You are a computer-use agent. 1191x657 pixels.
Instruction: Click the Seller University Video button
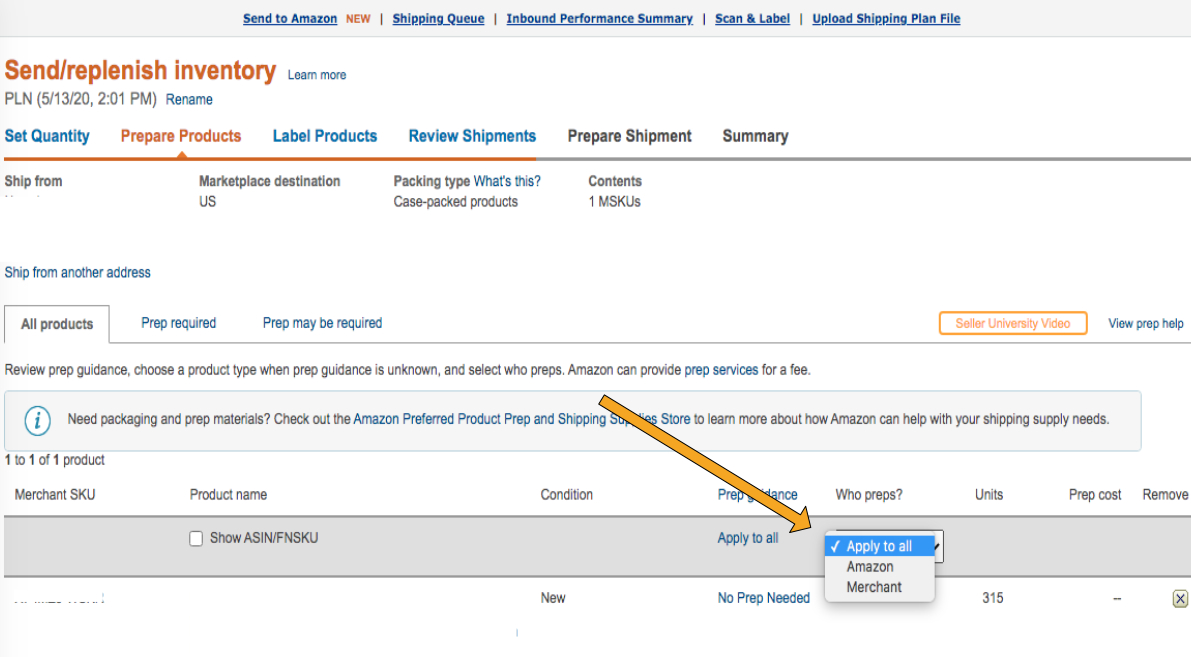(x=1012, y=323)
